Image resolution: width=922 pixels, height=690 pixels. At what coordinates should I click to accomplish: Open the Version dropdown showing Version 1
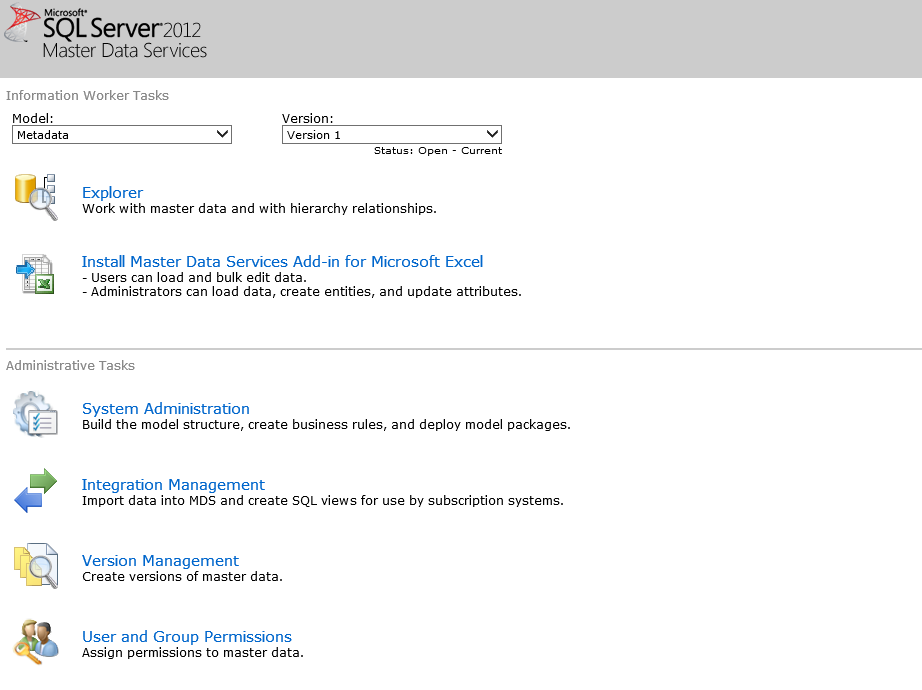[392, 135]
